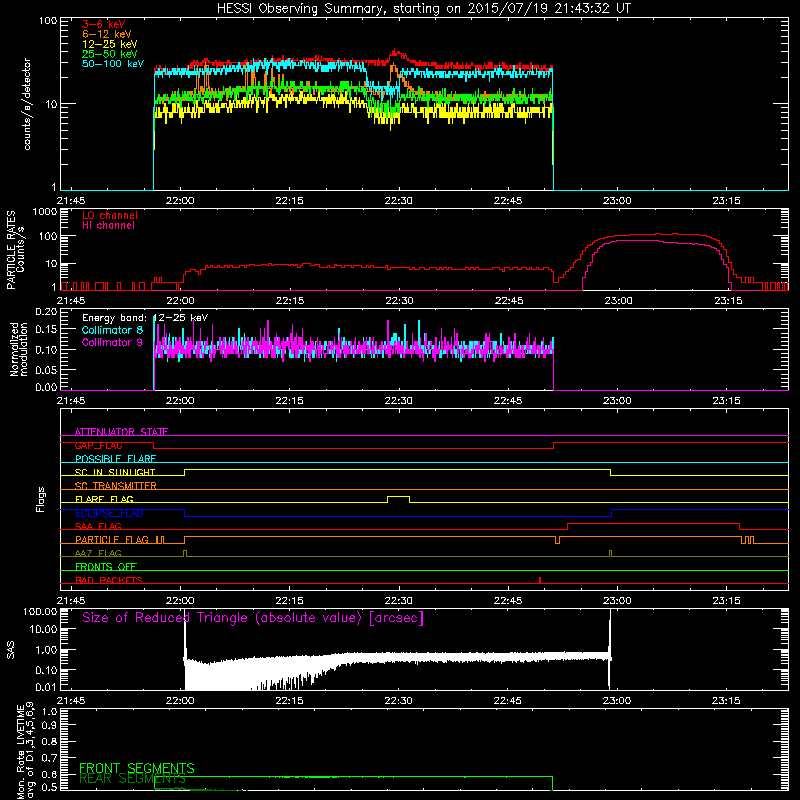Image resolution: width=800 pixels, height=800 pixels.
Task: Click the ECLIPSE_FLAG label
Action: pos(109,513)
